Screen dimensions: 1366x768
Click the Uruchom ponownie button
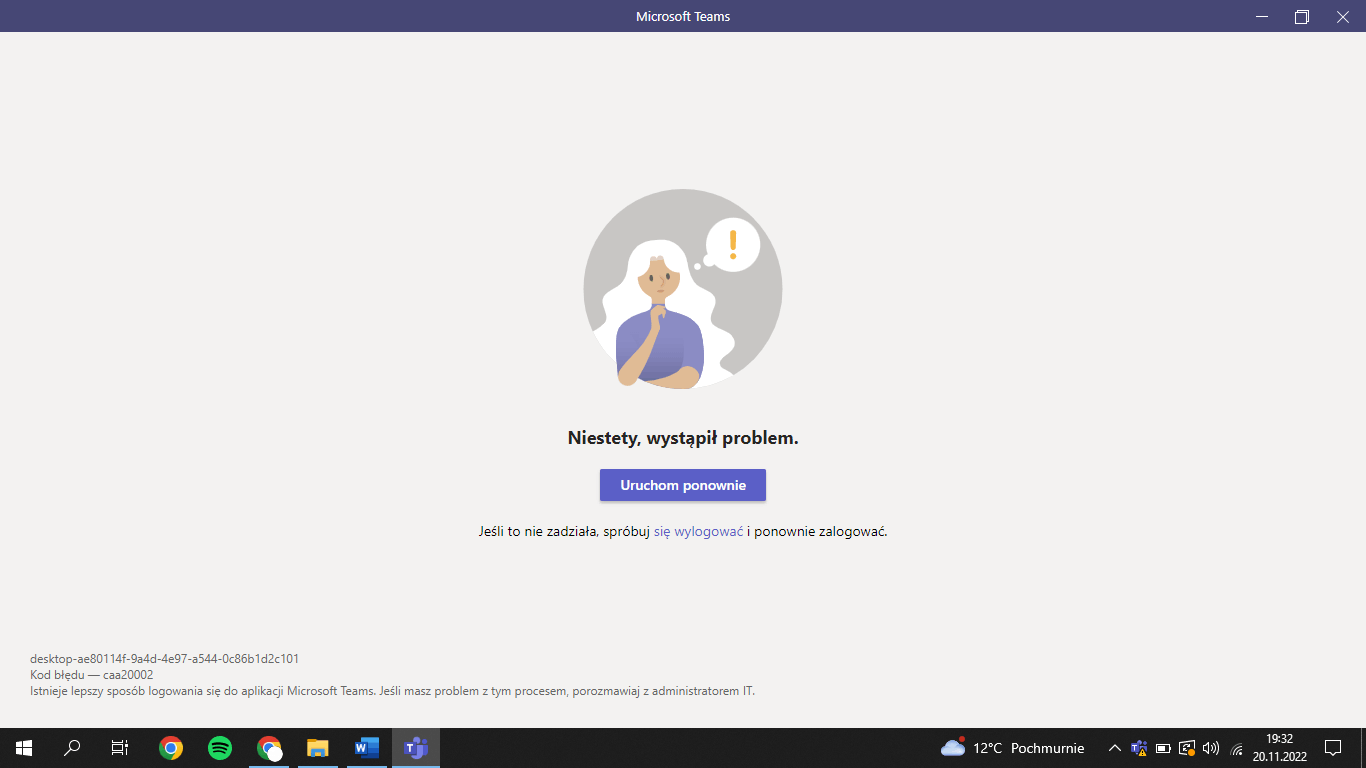point(682,485)
